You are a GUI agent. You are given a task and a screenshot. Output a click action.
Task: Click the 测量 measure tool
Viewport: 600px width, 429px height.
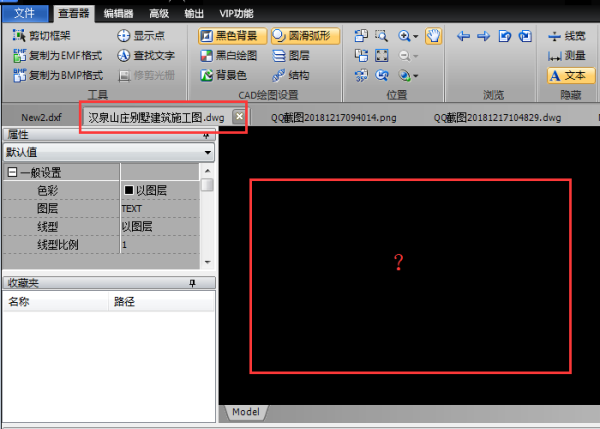tap(566, 55)
